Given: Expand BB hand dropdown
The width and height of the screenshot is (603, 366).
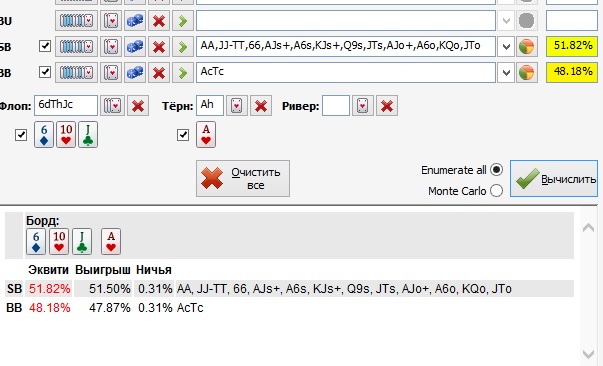Looking at the screenshot, I should [506, 73].
